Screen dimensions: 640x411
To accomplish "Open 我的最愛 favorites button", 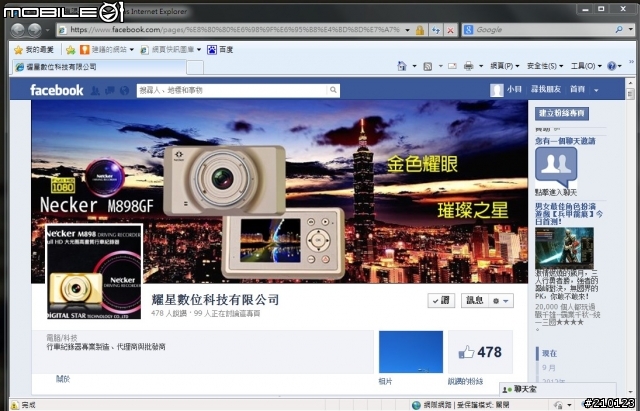I will coord(34,50).
